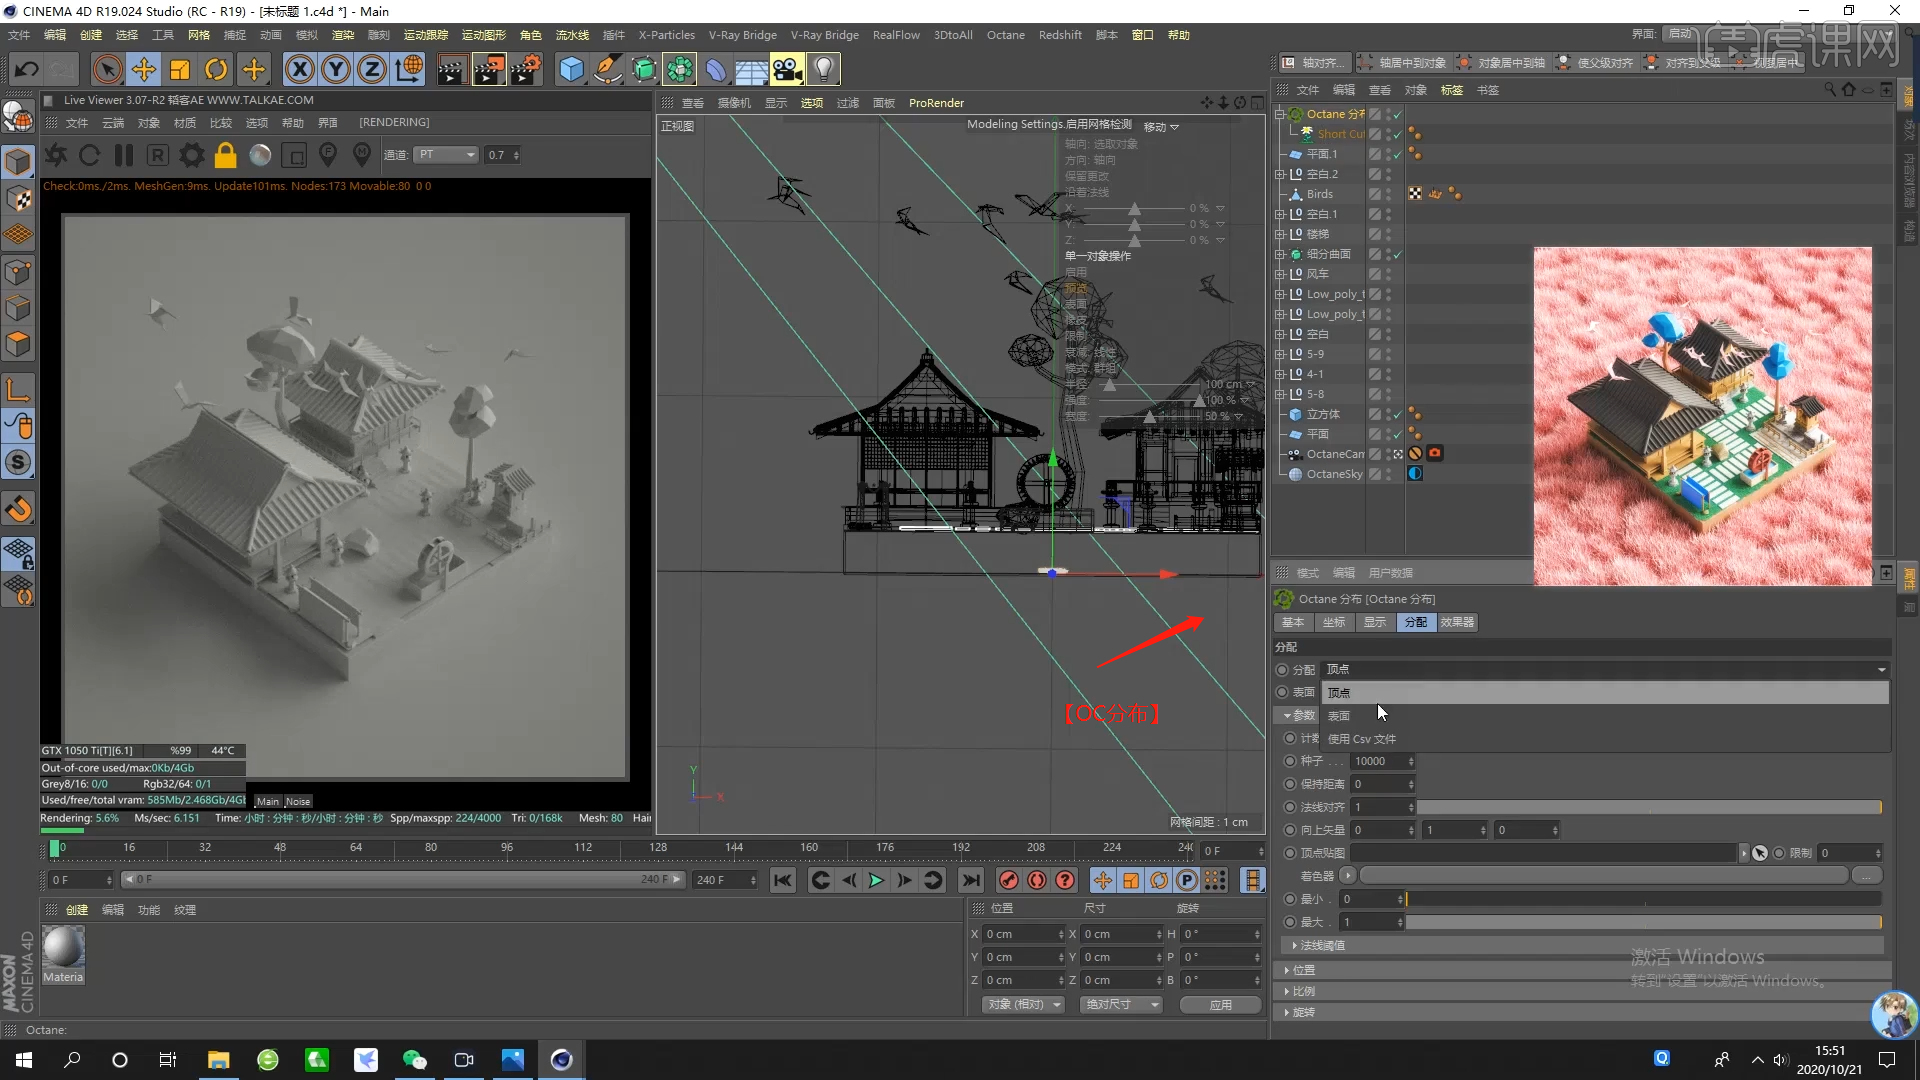Open Octane settings gear icon
Screen dimensions: 1920x1080
click(x=192, y=155)
